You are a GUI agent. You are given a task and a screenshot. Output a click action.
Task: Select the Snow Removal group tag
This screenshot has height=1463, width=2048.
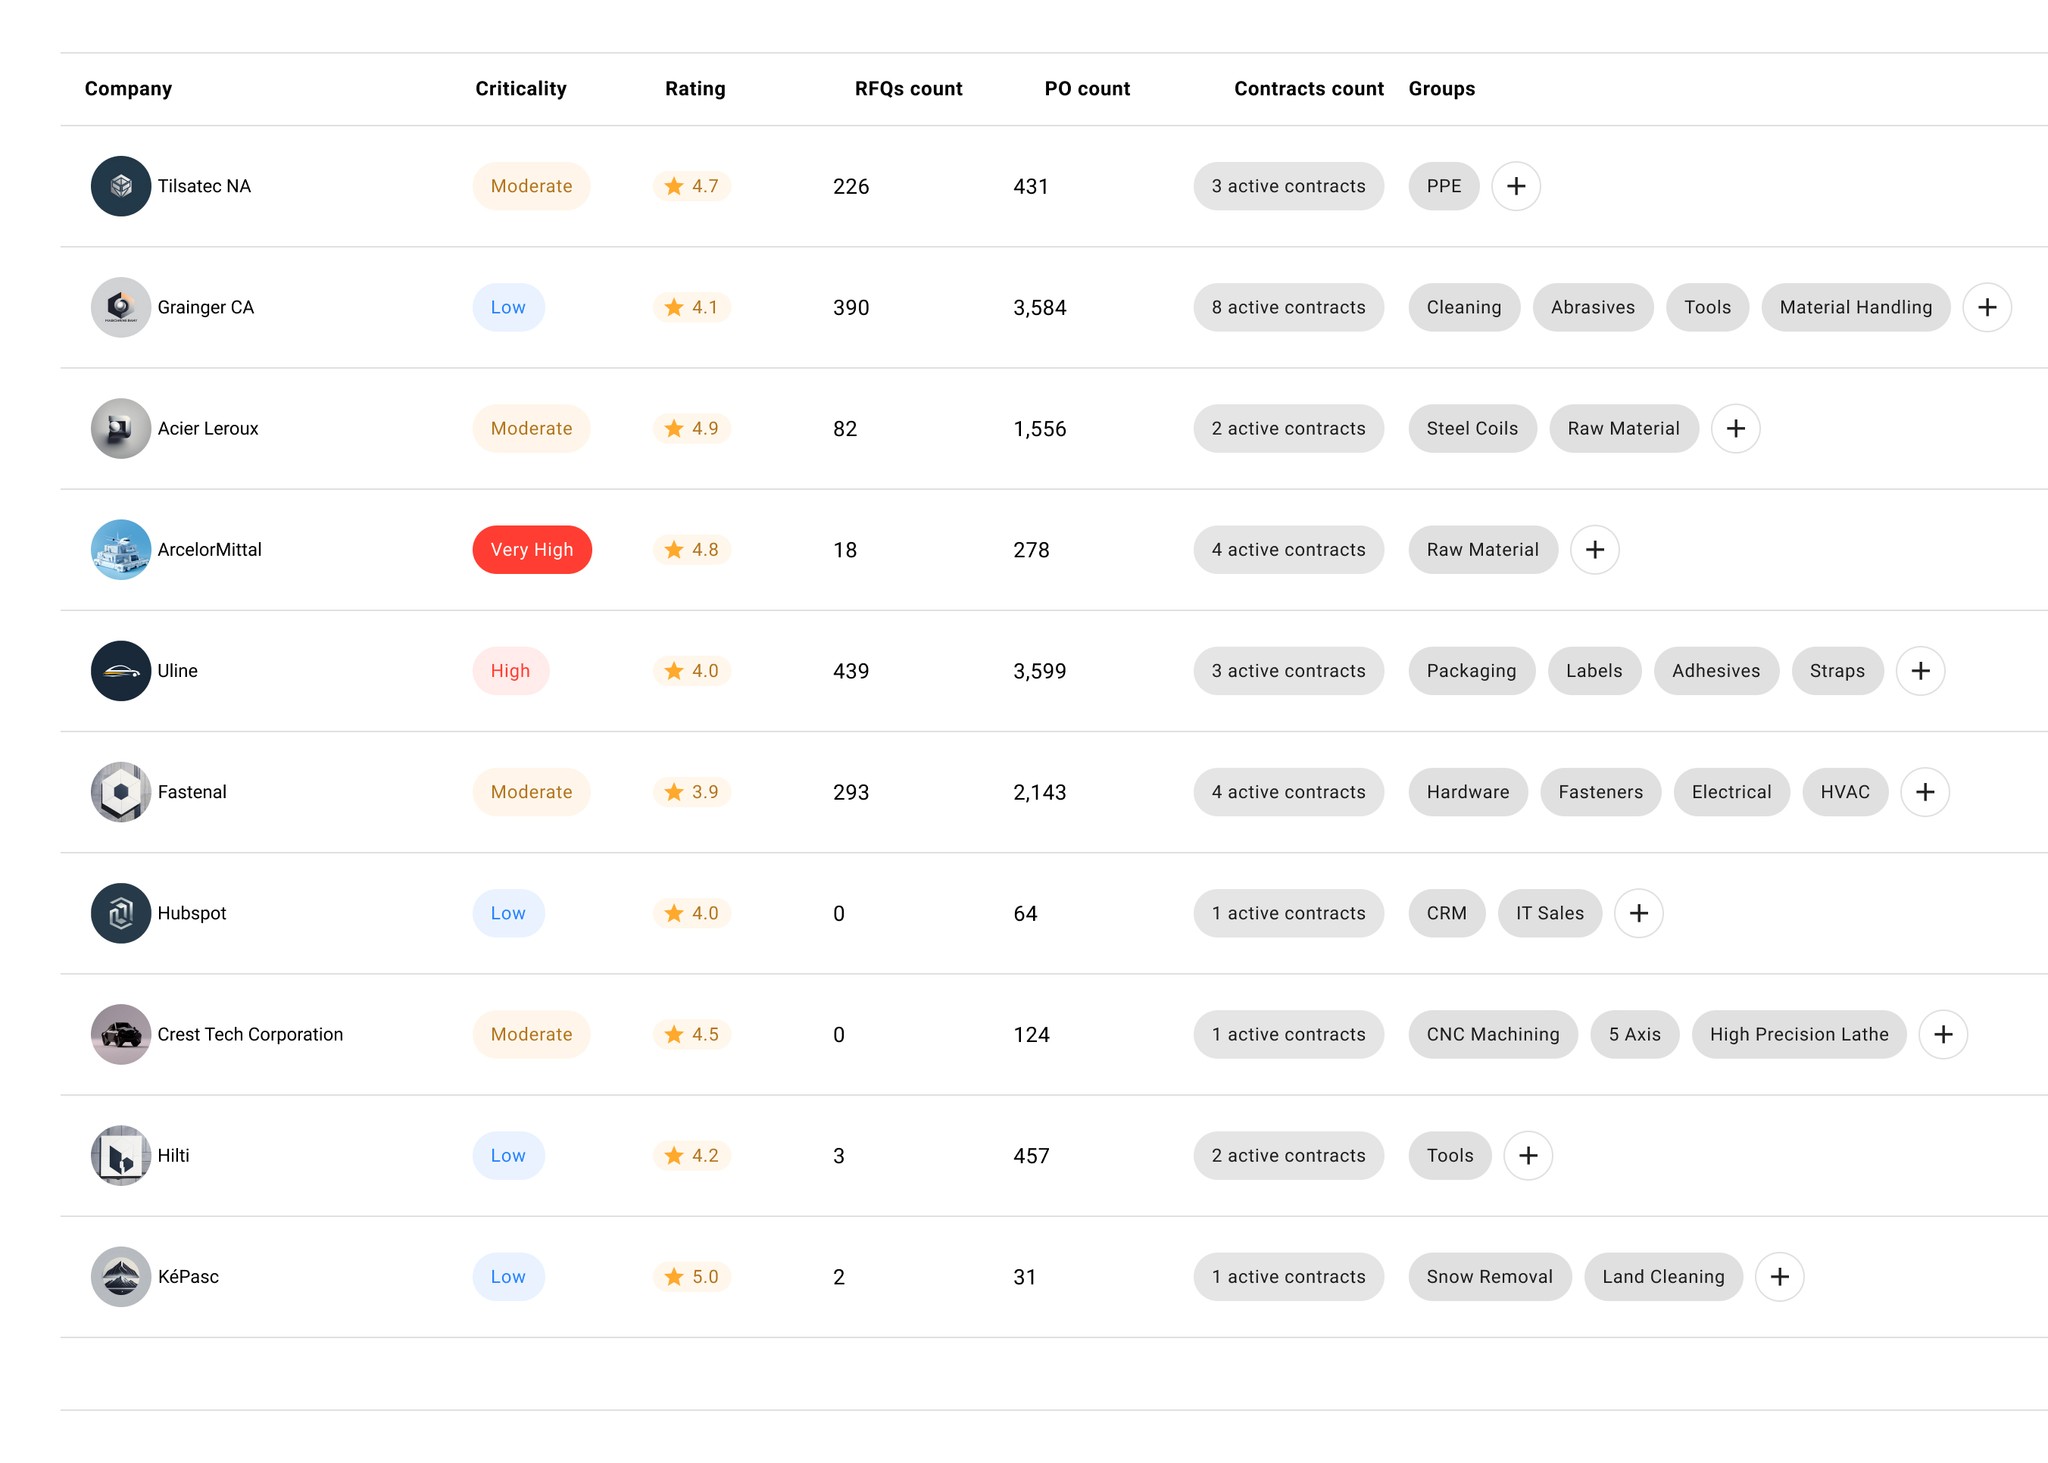click(x=1490, y=1276)
